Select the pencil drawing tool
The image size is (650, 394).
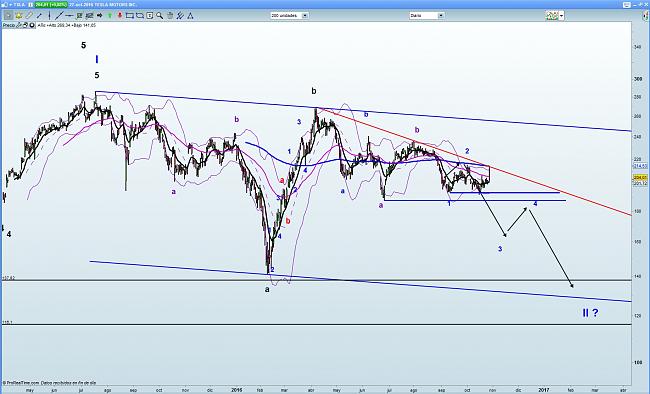pyautogui.click(x=29, y=16)
